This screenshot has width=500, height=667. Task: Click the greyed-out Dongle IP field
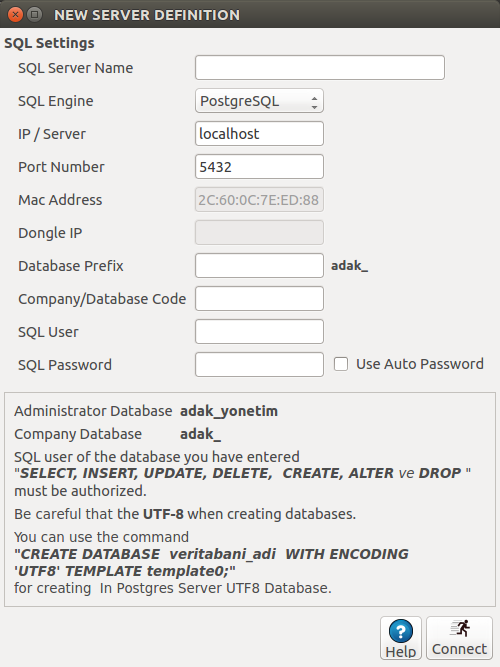click(x=259, y=233)
